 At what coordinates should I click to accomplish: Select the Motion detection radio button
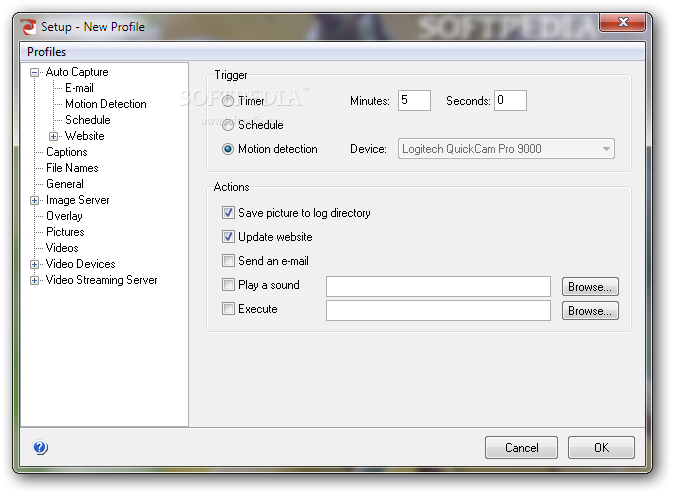(x=228, y=149)
